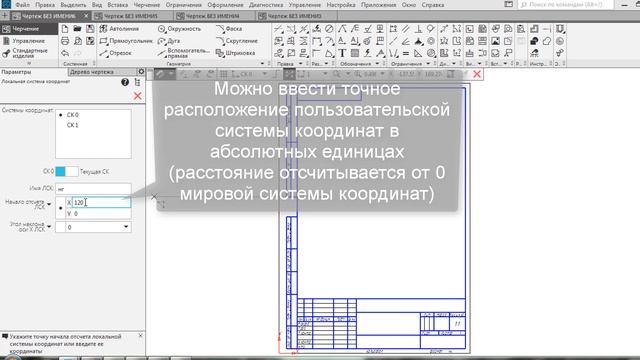The height and width of the screenshot is (360, 640).
Task: Open help with the question mark icon
Action: (125, 82)
